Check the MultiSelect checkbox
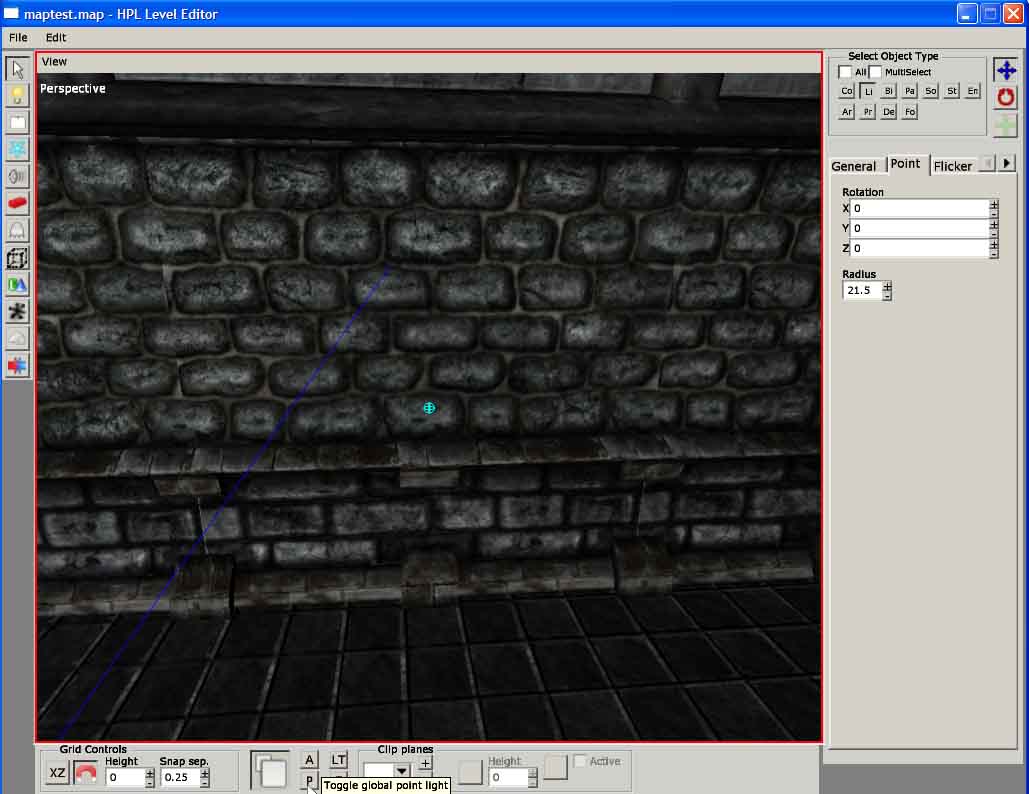The width and height of the screenshot is (1029, 794). pyautogui.click(x=875, y=72)
